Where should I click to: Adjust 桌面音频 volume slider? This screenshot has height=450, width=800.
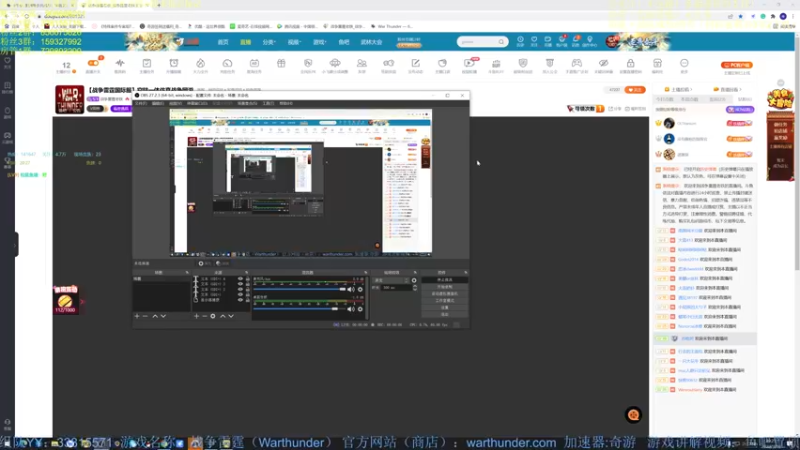click(300, 309)
